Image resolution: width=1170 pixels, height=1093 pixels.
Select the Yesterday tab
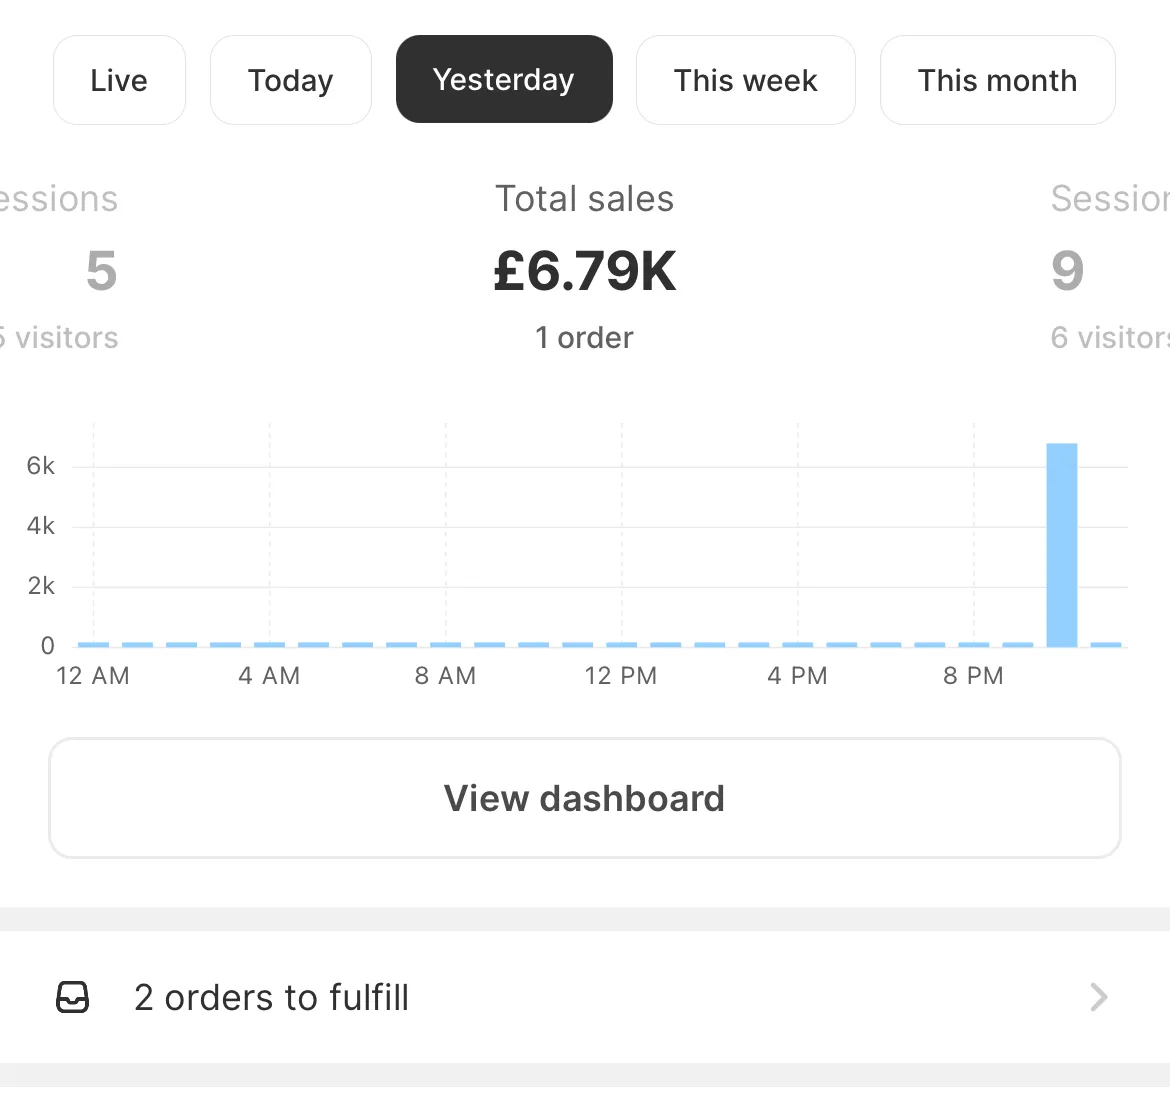[x=504, y=80]
